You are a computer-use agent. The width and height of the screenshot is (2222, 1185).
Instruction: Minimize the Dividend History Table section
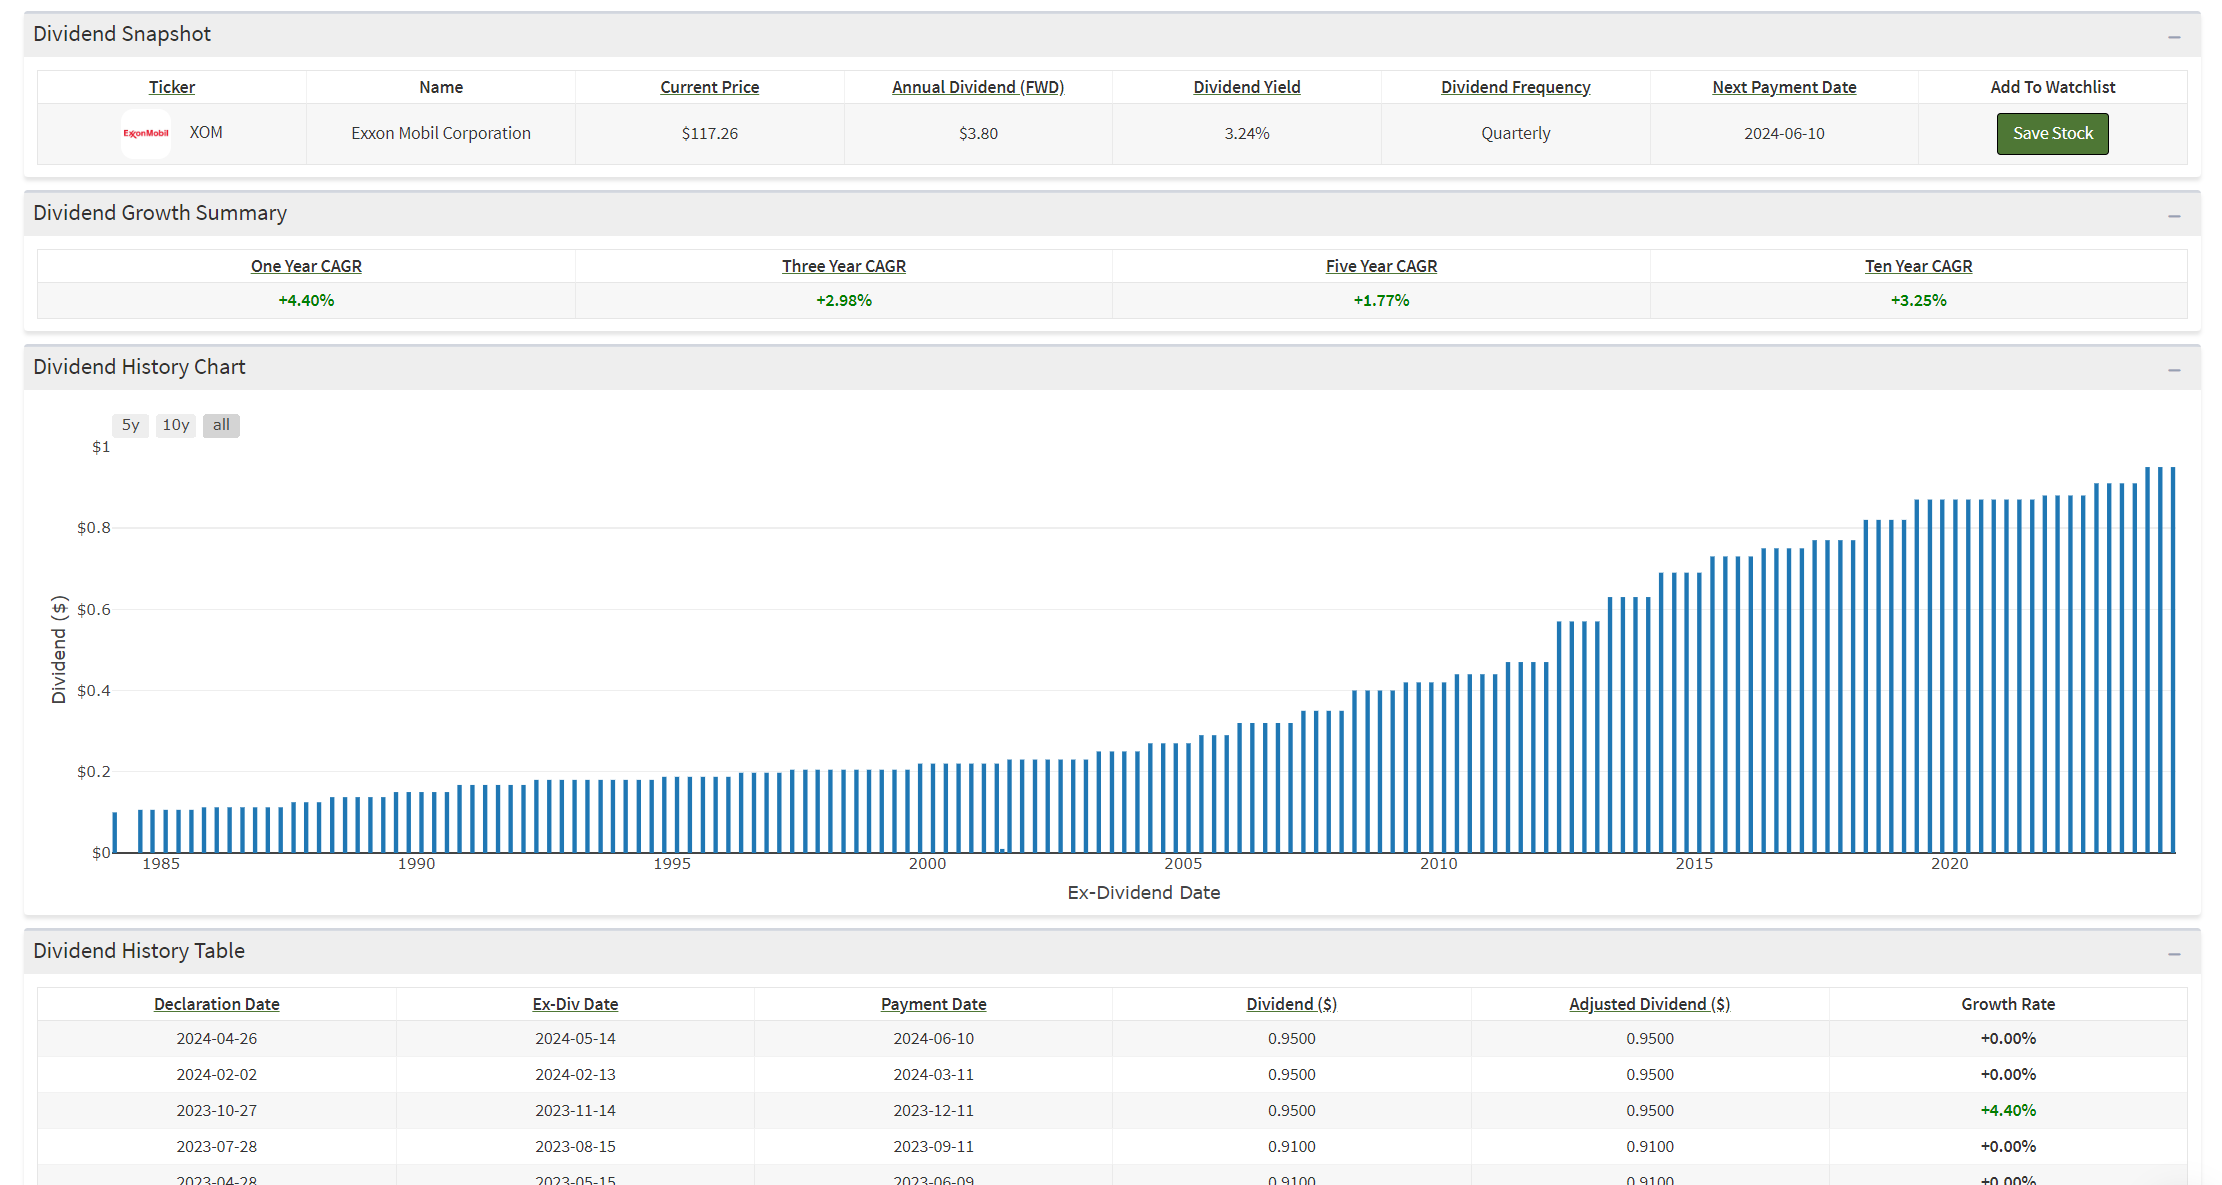(x=2173, y=954)
